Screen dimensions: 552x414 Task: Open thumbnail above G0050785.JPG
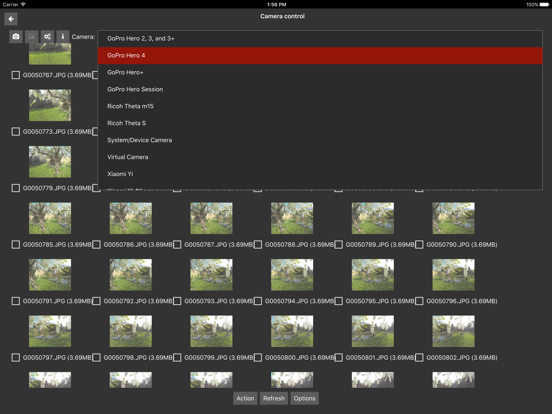point(50,218)
